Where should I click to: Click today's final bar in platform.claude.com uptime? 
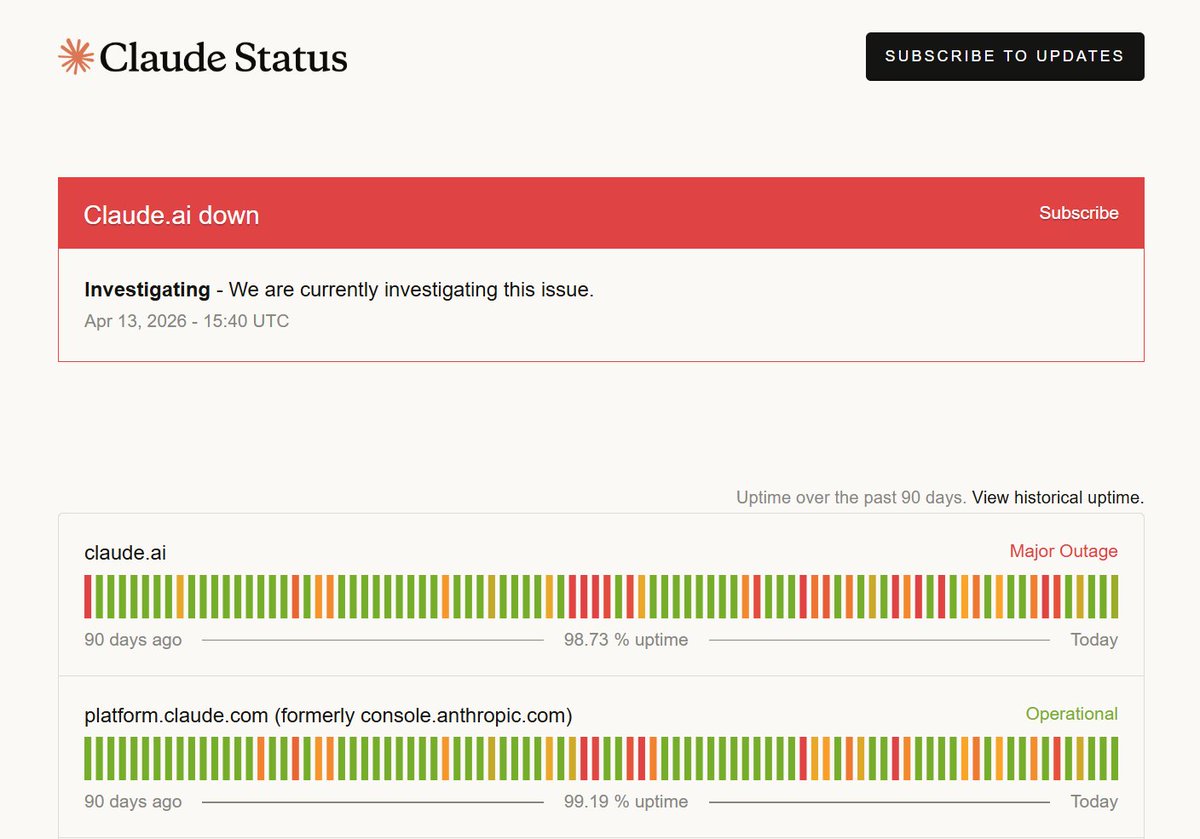point(1115,759)
